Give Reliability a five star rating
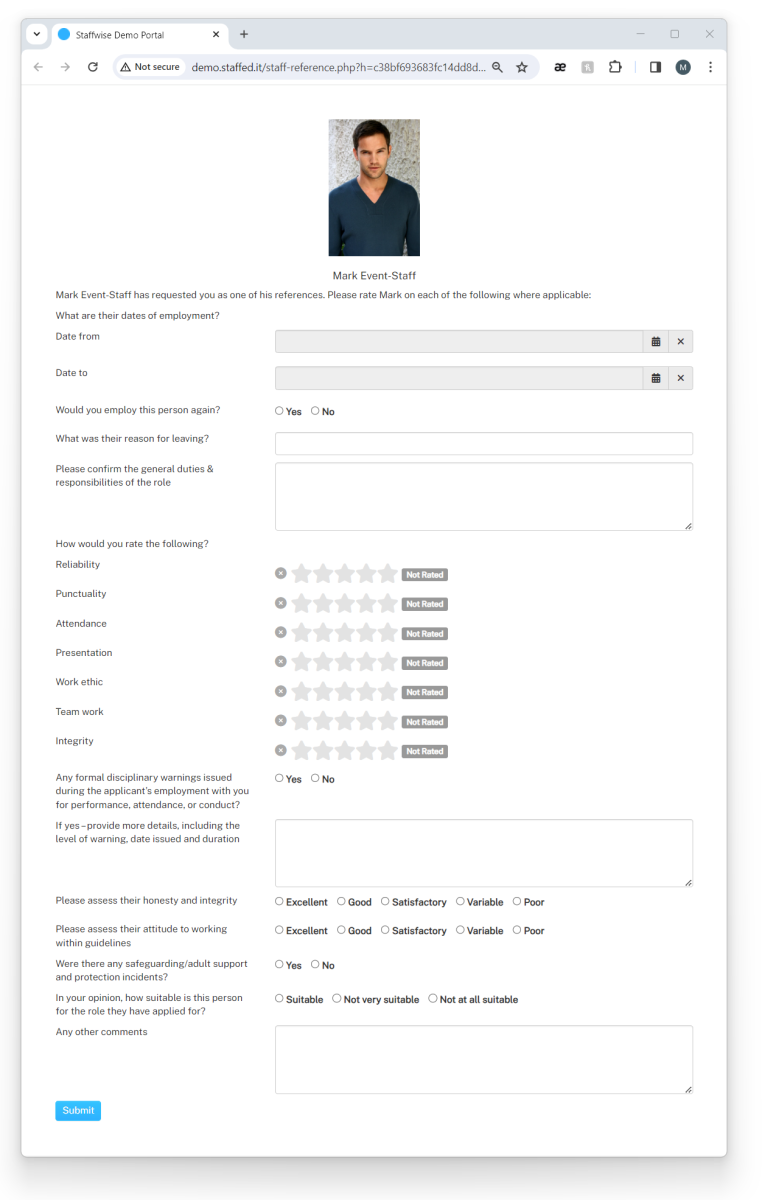The height and width of the screenshot is (1200, 762). [388, 574]
